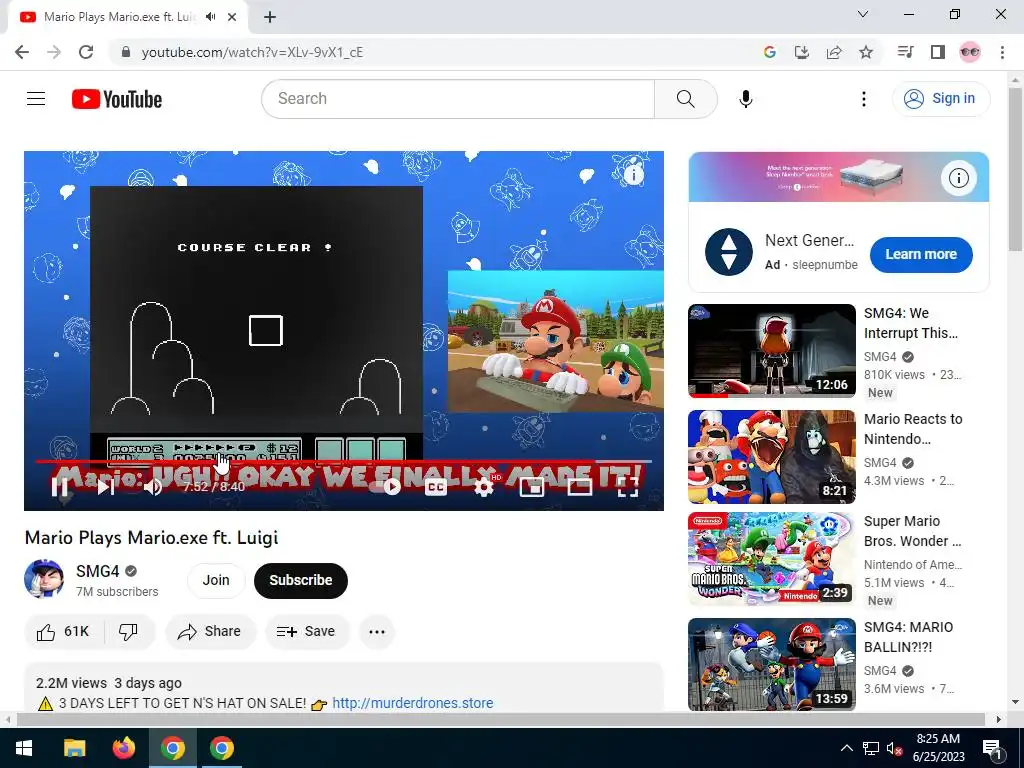Skip to next video in player

tap(105, 487)
